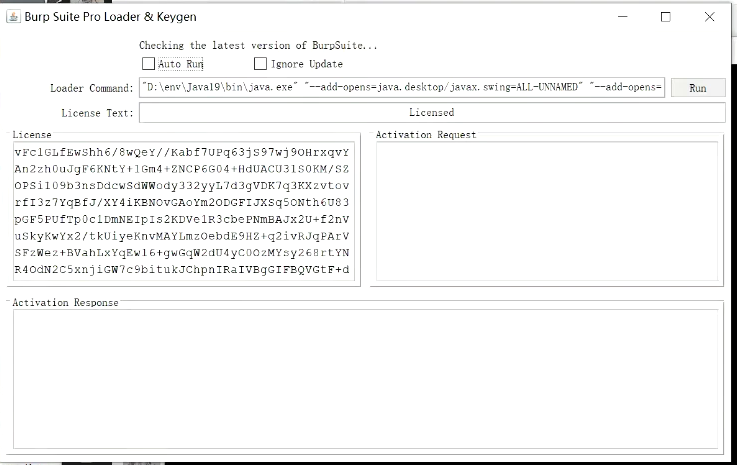Focus the Loader Command input field
Image resolution: width=737 pixels, height=465 pixels.
402,87
